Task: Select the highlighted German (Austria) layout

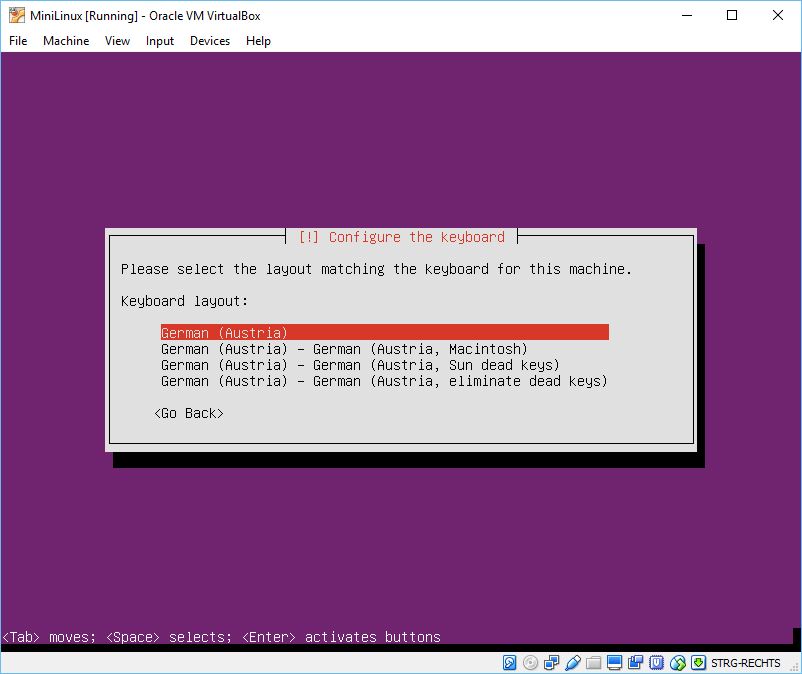Action: click(x=385, y=332)
